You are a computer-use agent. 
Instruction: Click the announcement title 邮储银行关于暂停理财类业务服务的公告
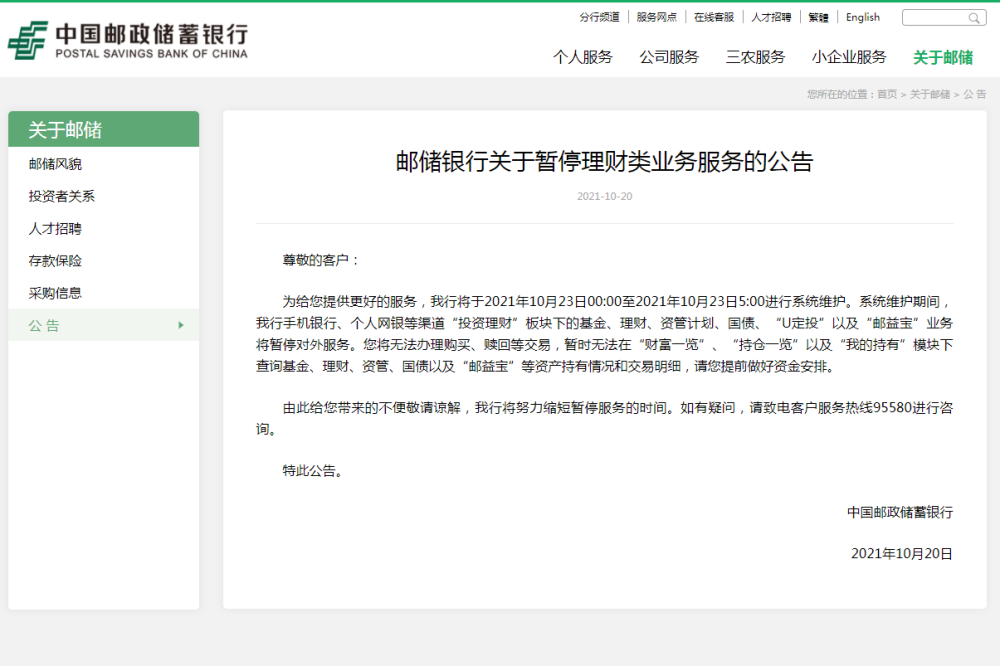click(x=605, y=161)
